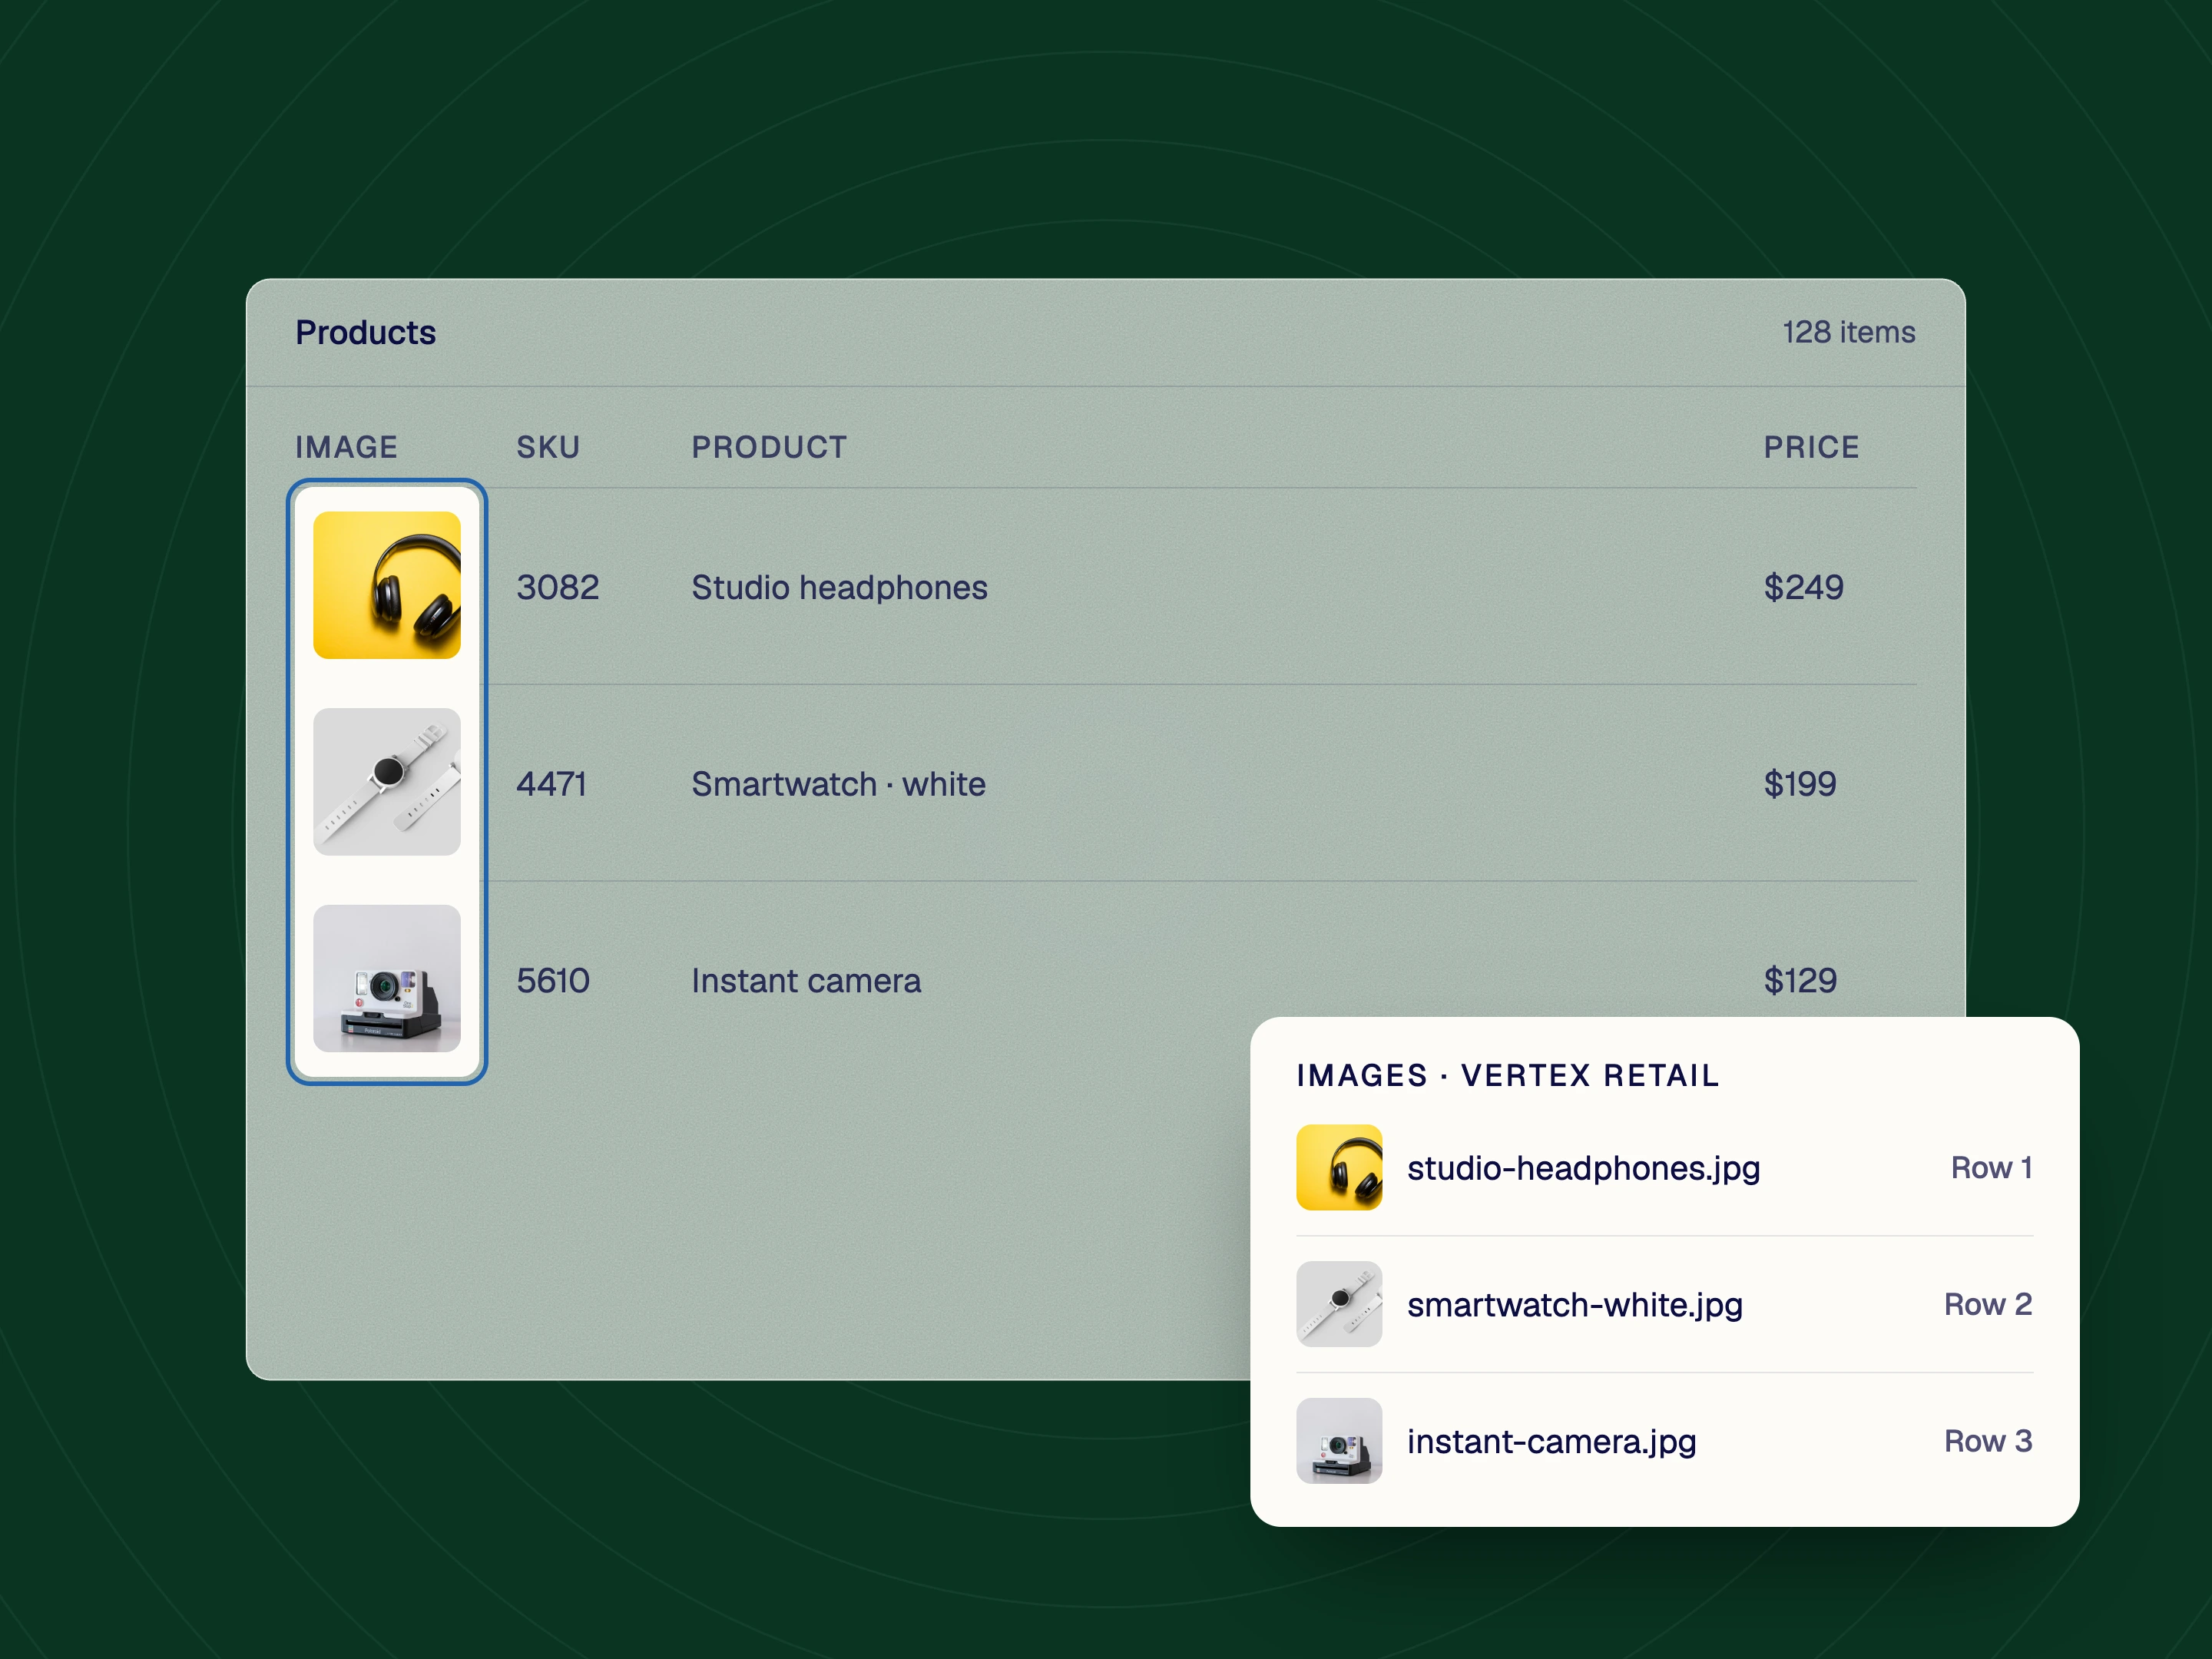Click the IMAGE column header

pos(346,447)
